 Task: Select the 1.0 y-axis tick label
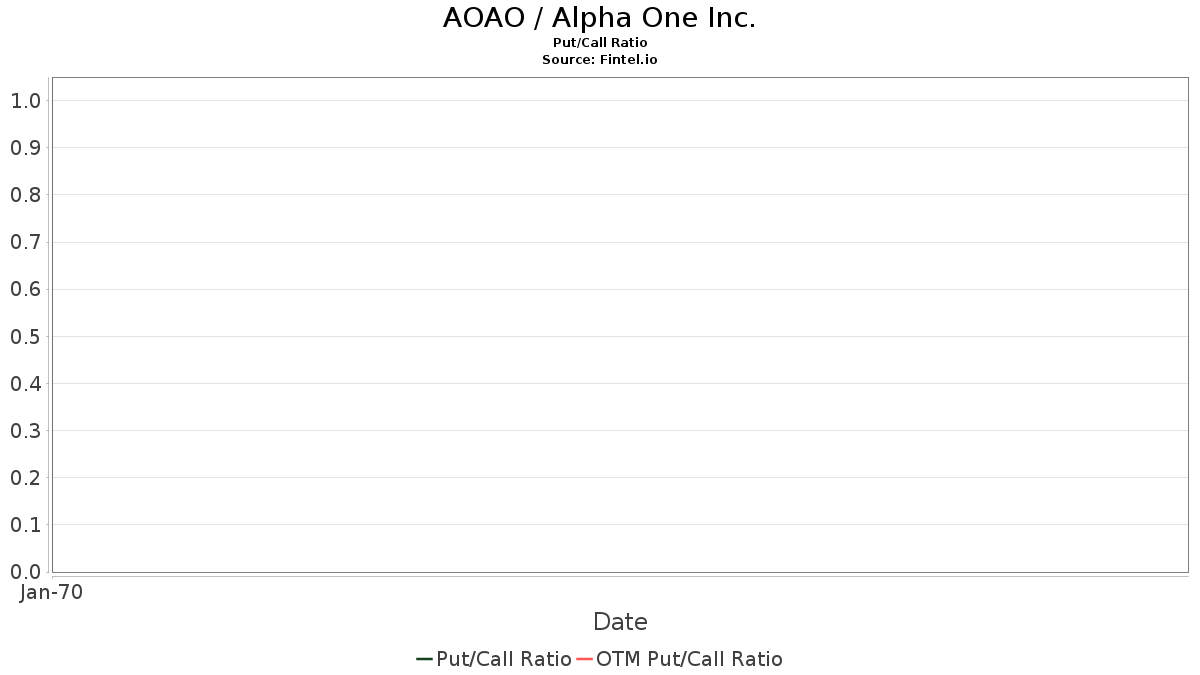click(x=25, y=101)
